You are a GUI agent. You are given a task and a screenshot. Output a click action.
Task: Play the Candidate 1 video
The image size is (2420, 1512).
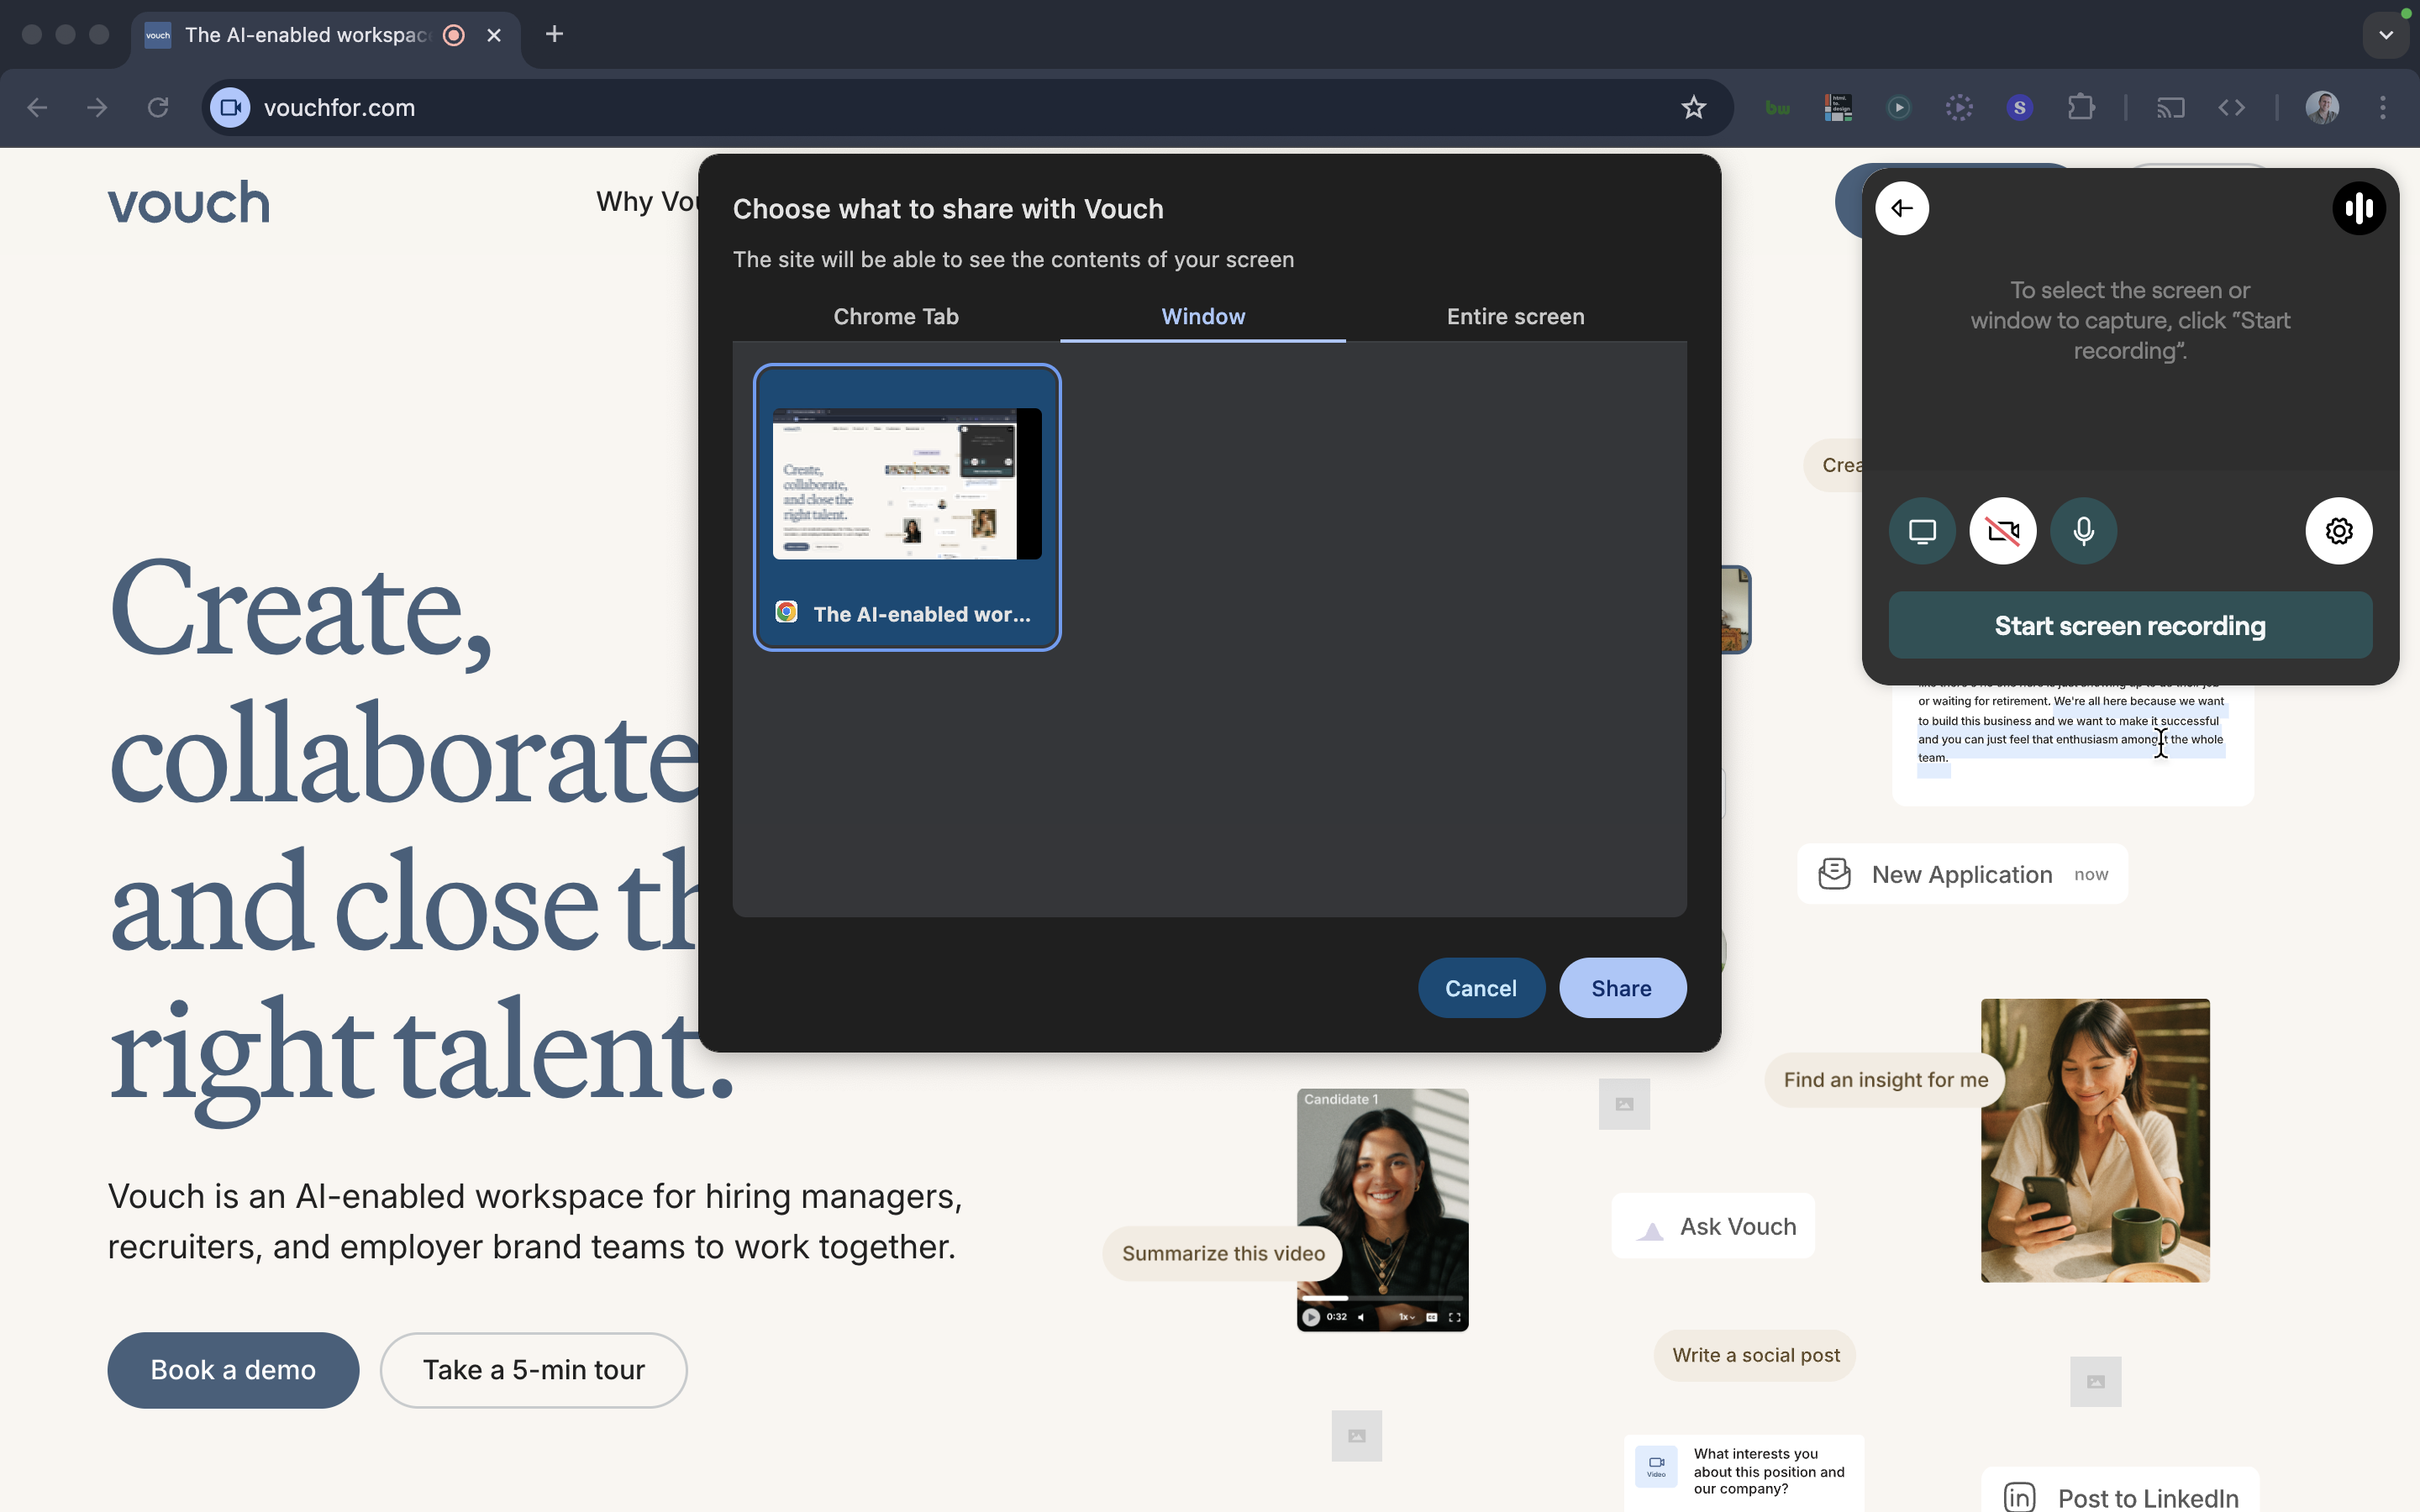1311,1317
